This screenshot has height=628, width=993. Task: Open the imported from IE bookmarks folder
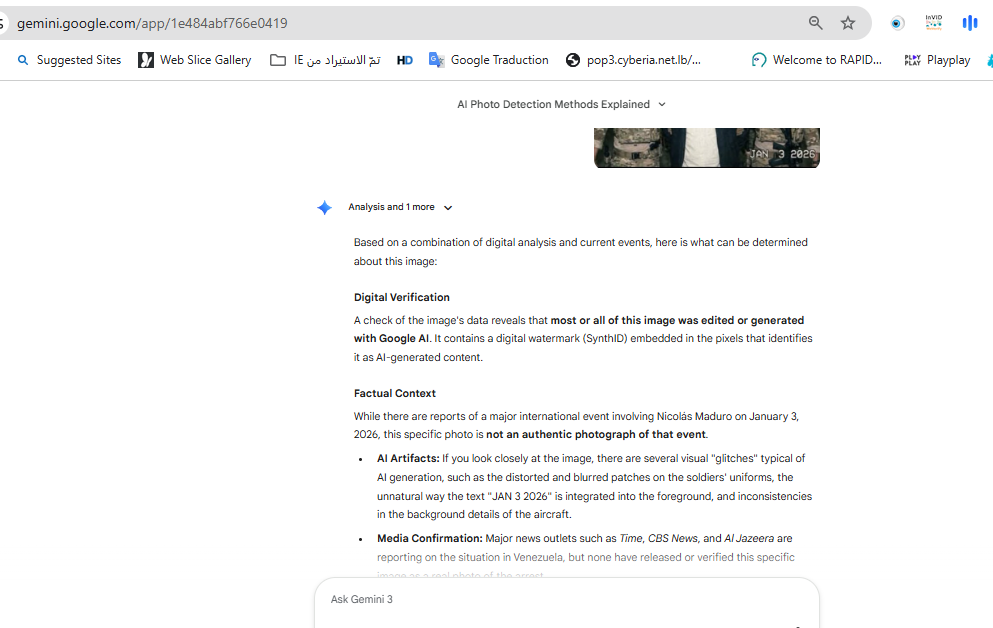(325, 60)
